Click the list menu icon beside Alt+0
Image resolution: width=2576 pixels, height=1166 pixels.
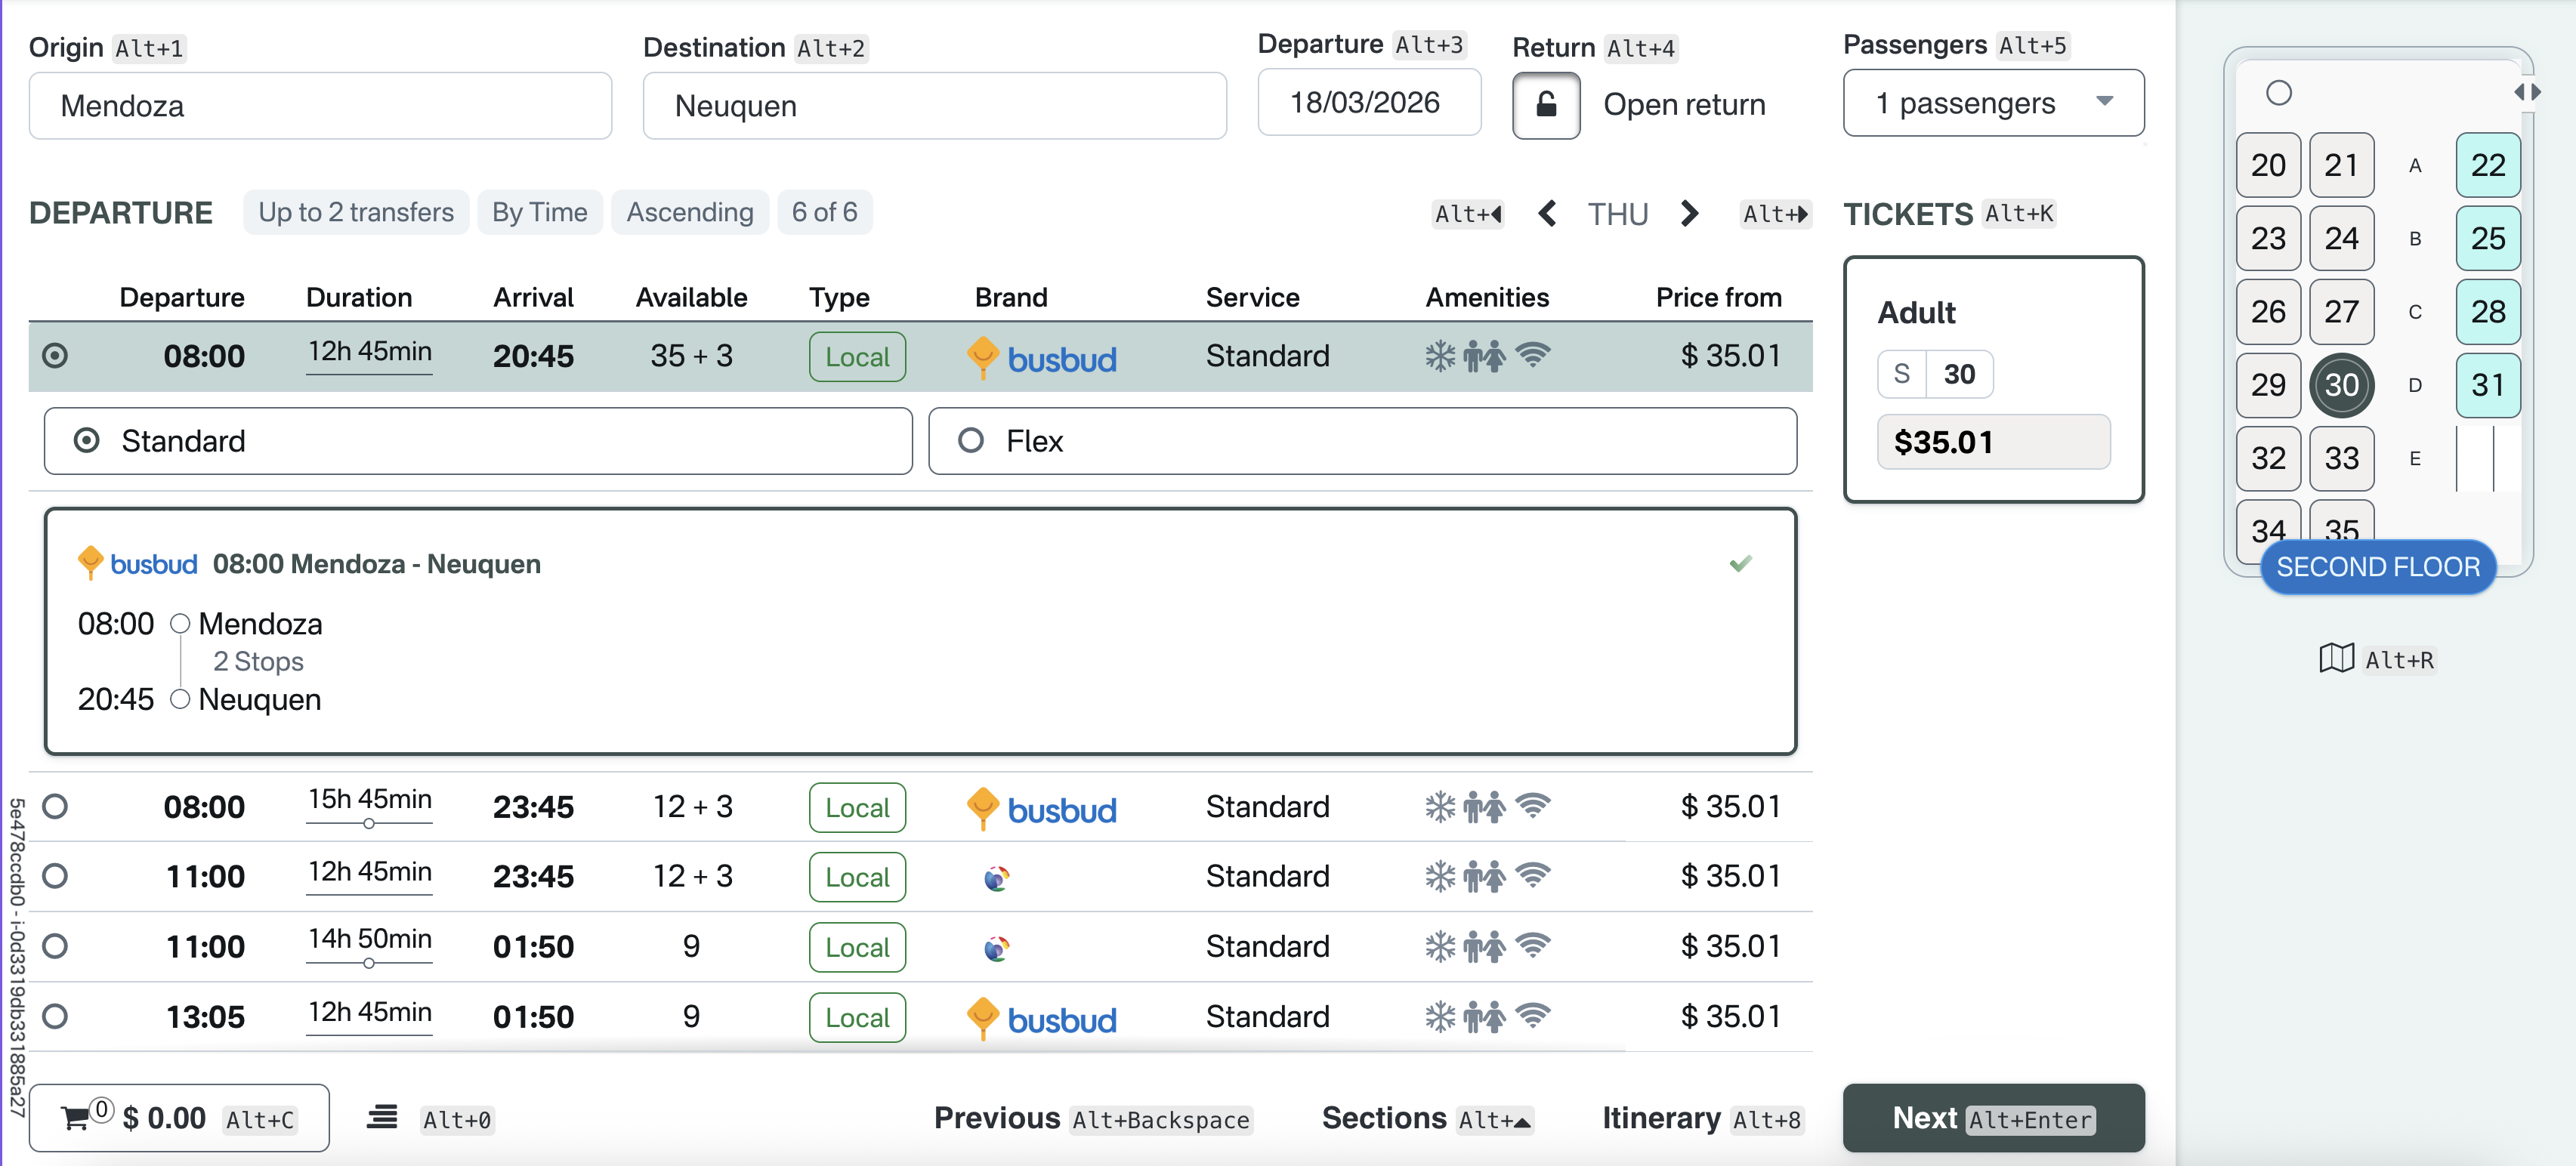click(381, 1117)
